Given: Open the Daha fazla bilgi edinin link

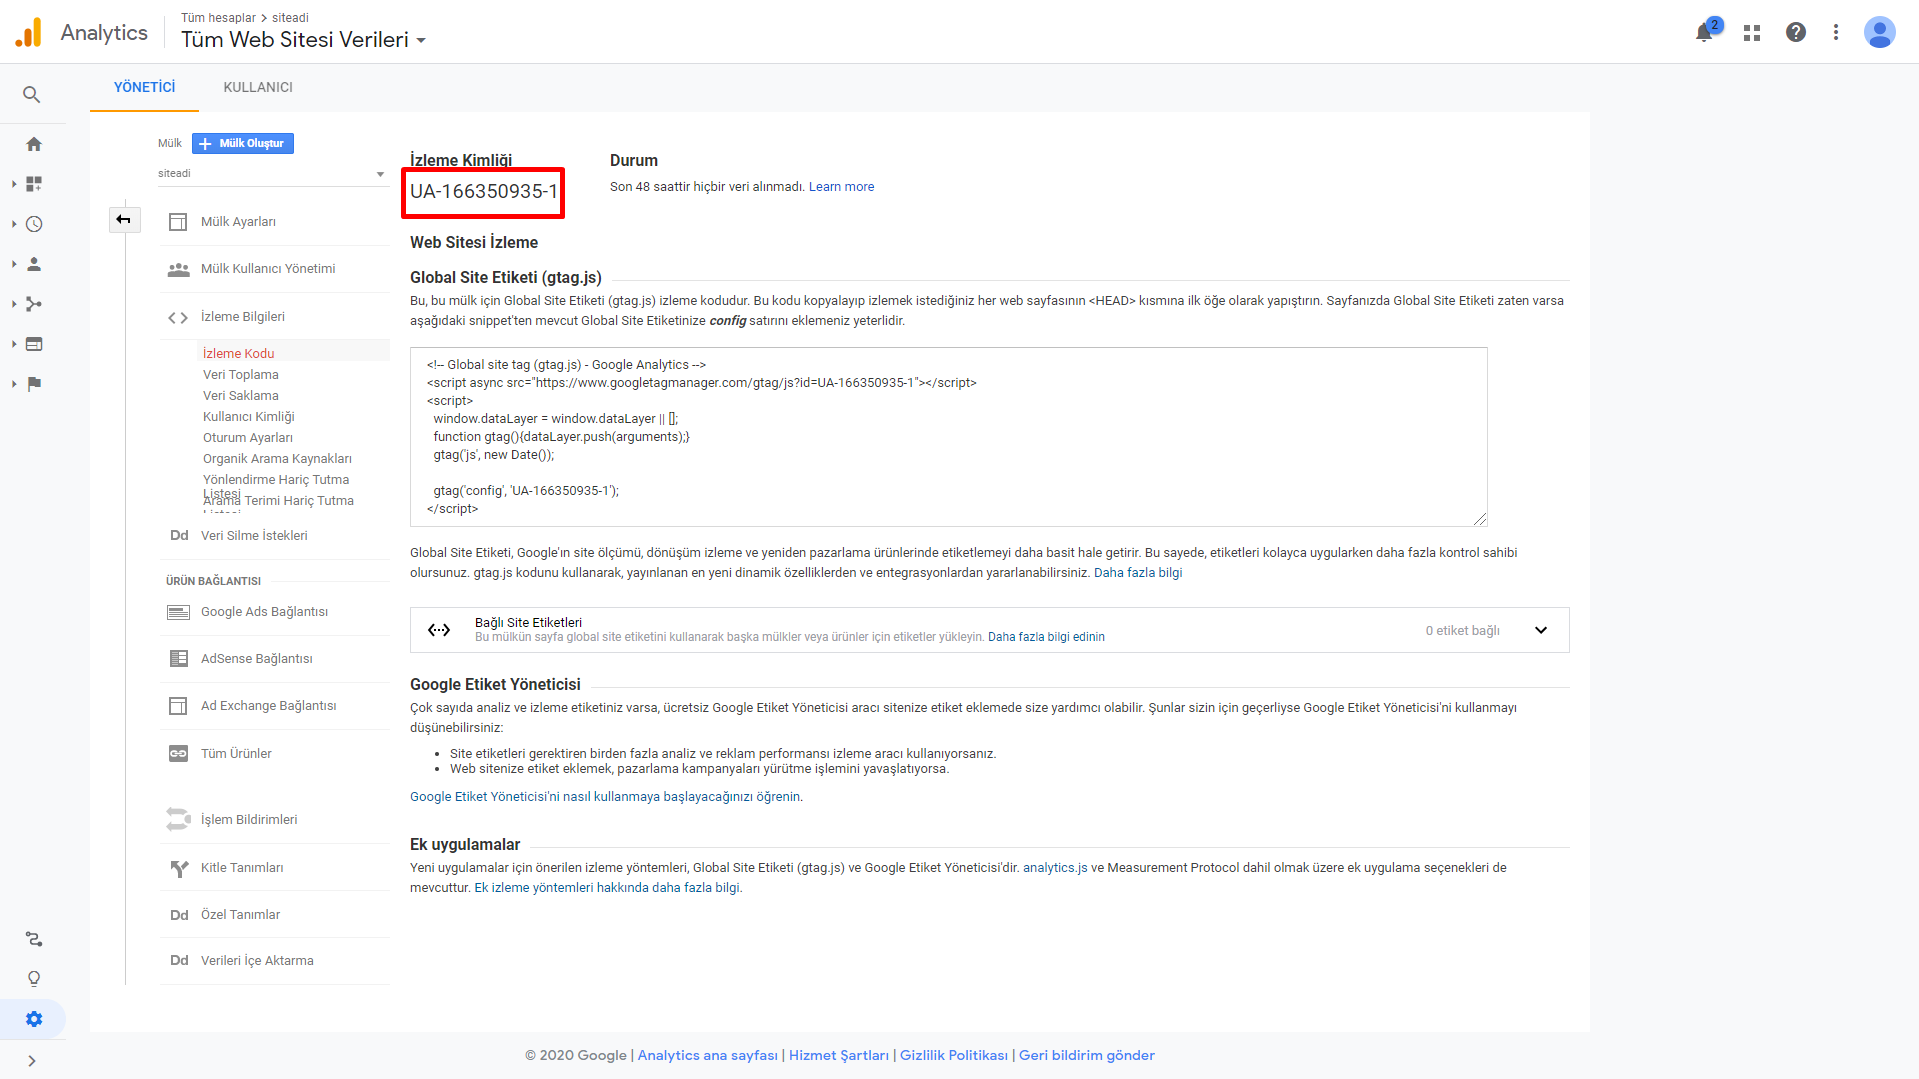Looking at the screenshot, I should pos(1046,637).
